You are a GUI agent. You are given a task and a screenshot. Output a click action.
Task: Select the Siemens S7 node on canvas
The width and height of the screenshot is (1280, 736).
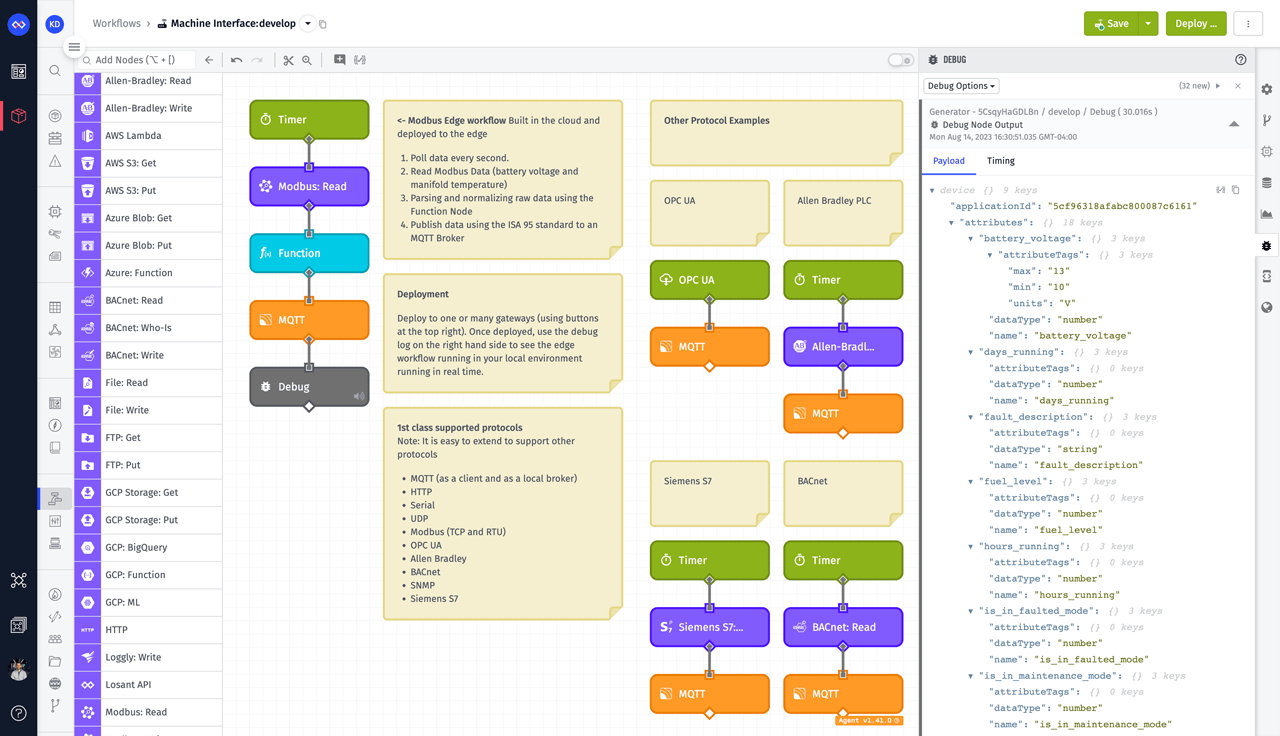(710, 627)
